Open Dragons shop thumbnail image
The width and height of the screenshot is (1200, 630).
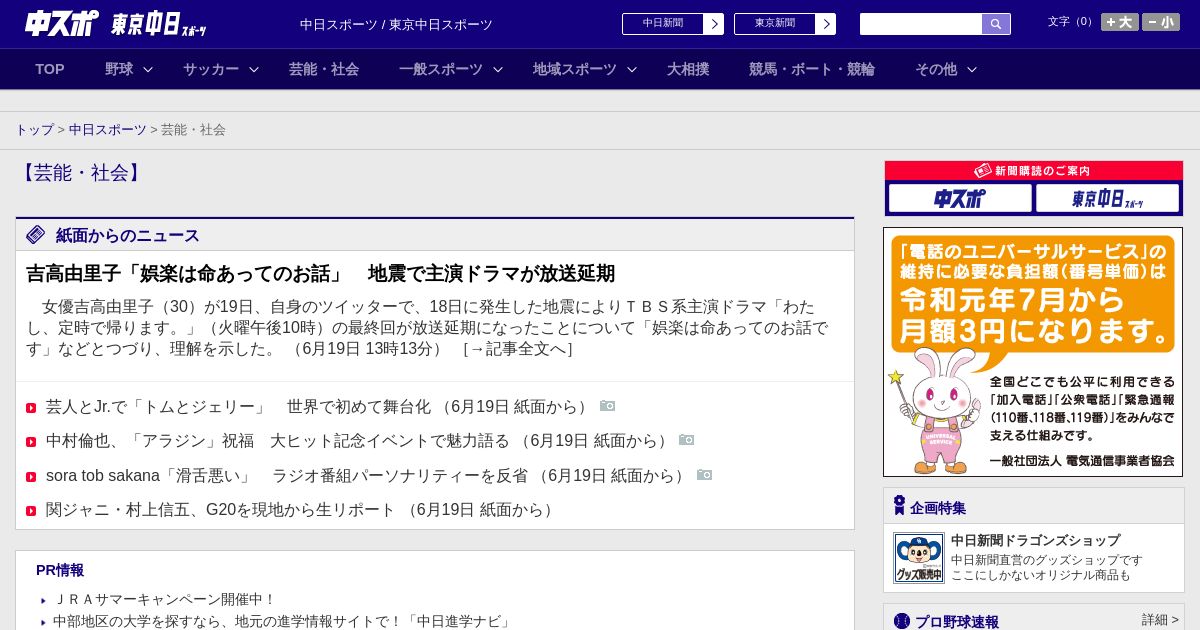coord(919,558)
